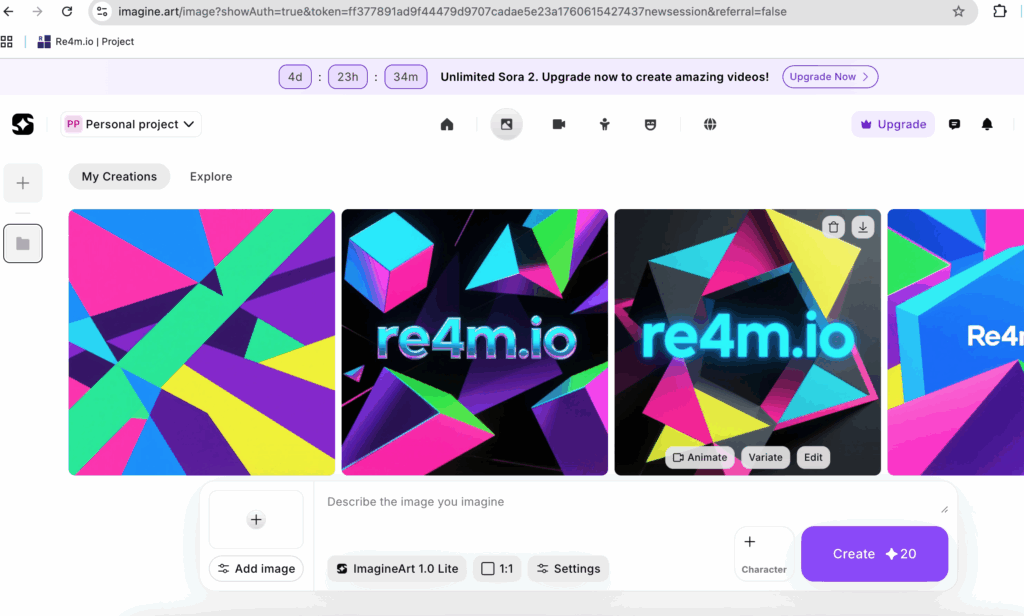Click the folder icon in left sidebar

tap(23, 243)
